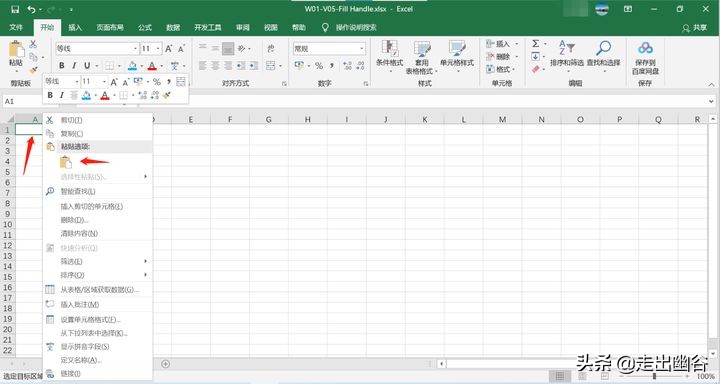The height and width of the screenshot is (384, 720).
Task: Open the number format 常规 dropdown
Action: [x=362, y=49]
